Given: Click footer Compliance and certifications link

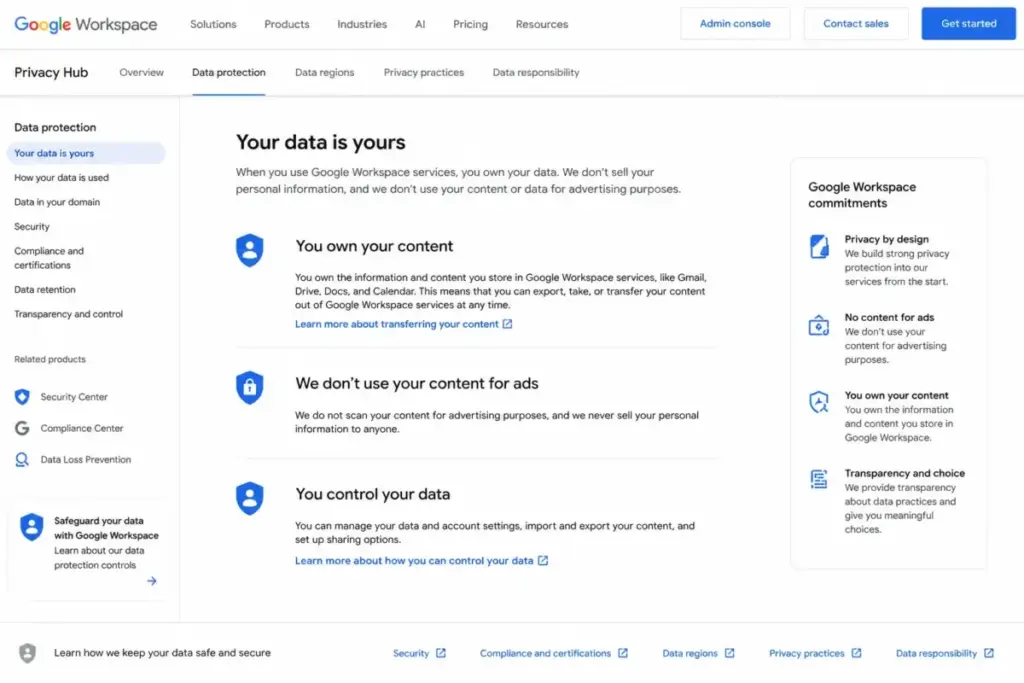Looking at the screenshot, I should coord(545,653).
